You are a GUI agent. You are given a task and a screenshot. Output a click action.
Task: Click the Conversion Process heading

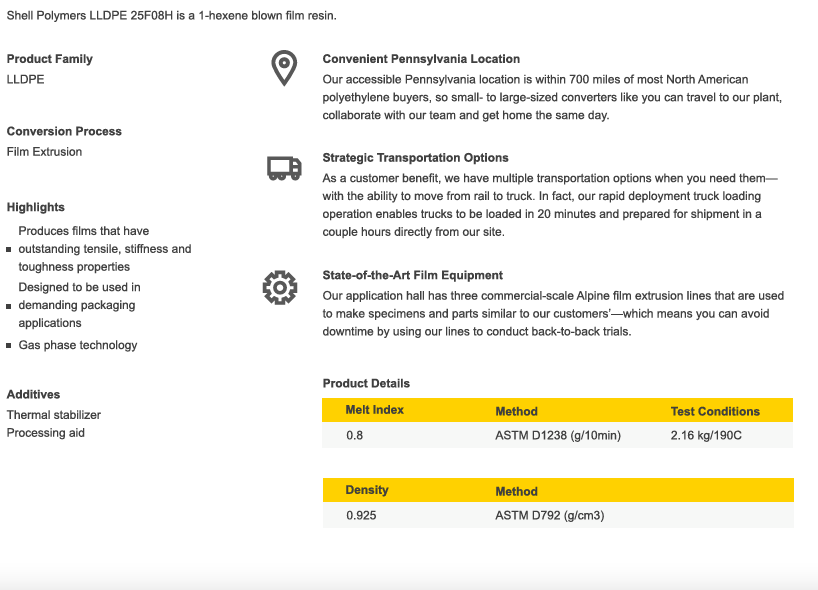[64, 131]
